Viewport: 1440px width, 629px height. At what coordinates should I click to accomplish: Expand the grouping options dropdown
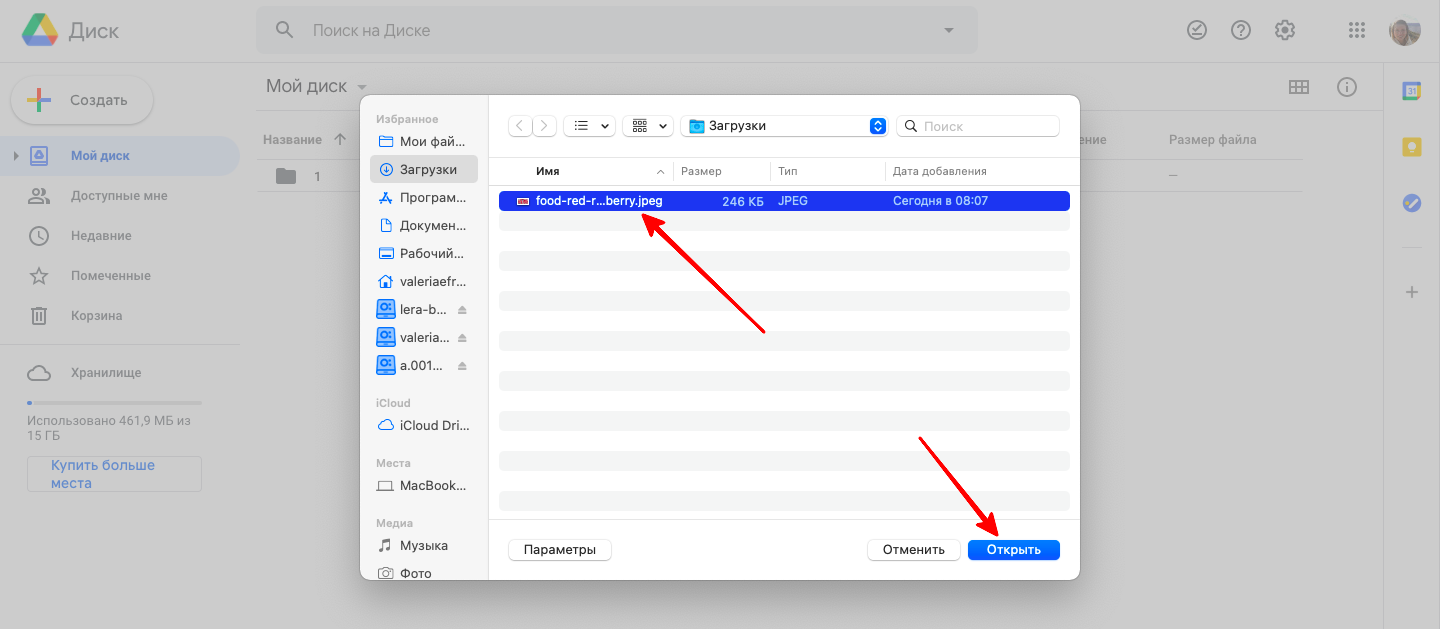(x=647, y=126)
